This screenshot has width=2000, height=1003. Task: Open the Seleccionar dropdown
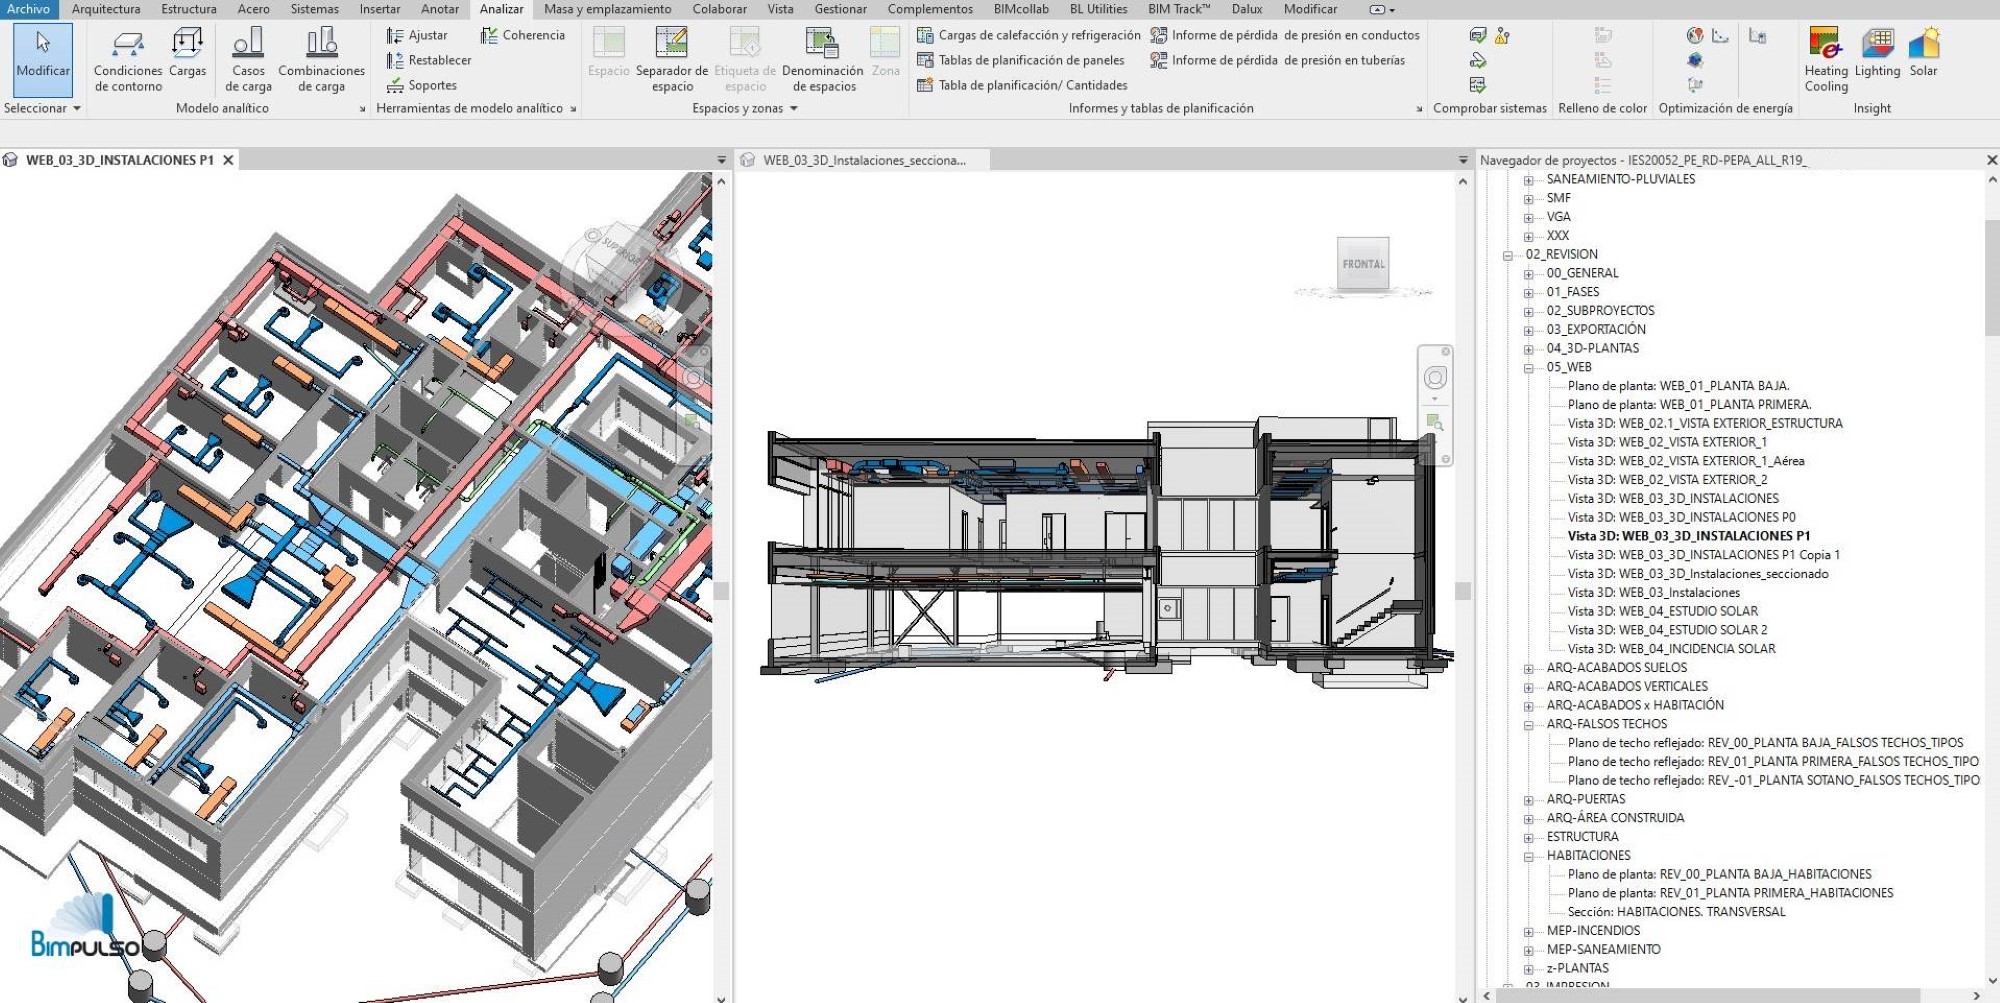[x=42, y=108]
